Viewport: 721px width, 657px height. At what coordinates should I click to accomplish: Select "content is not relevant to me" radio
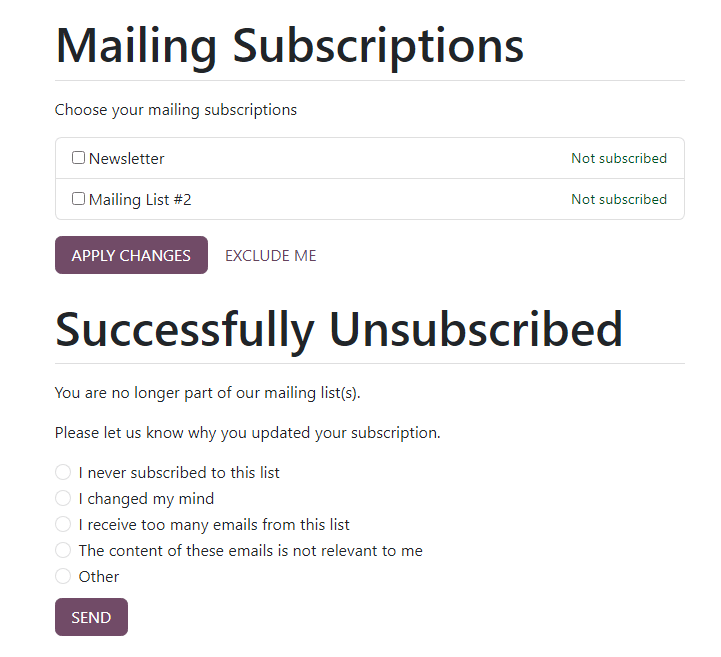click(x=63, y=550)
